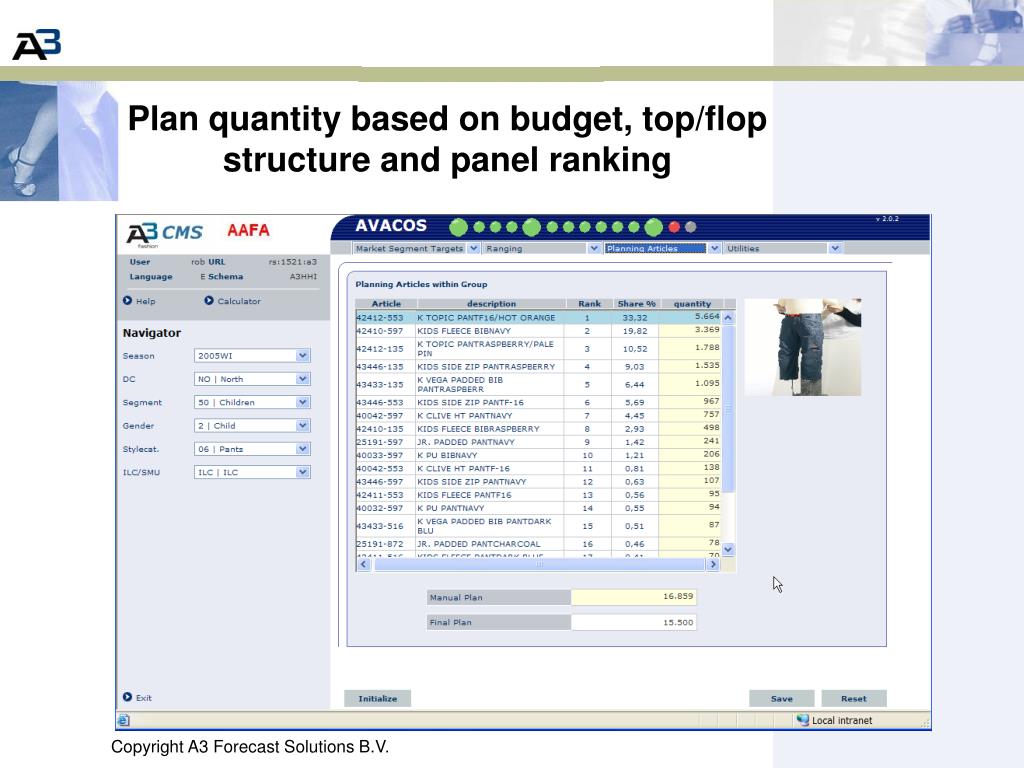The width and height of the screenshot is (1024, 768).
Task: Click quantity cell 5.664
Action: coord(690,317)
